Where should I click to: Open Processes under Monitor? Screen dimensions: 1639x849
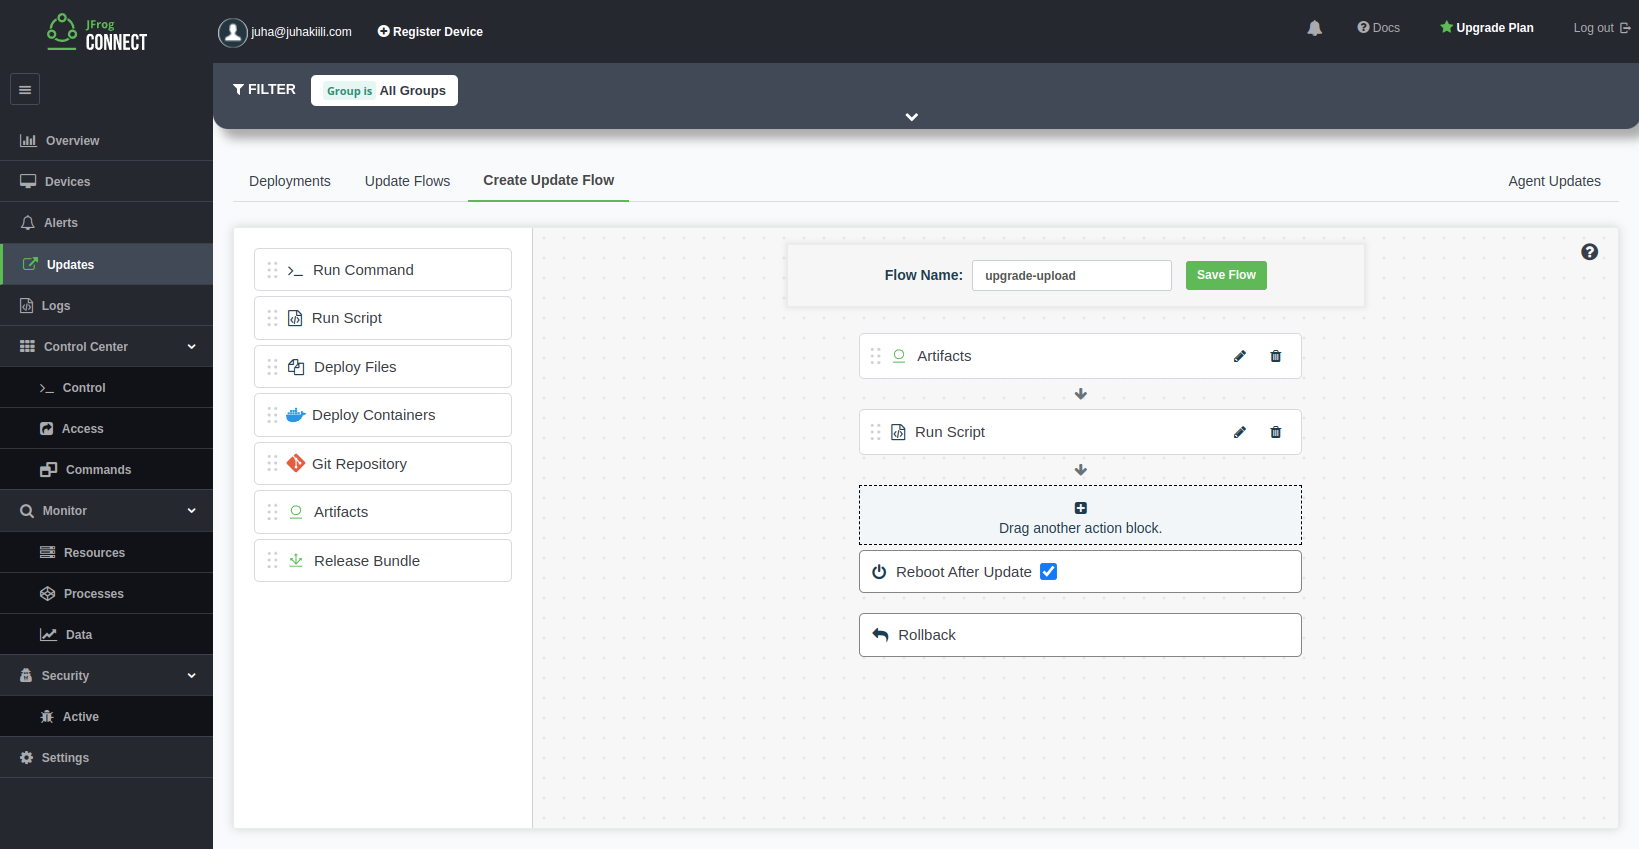click(x=106, y=594)
